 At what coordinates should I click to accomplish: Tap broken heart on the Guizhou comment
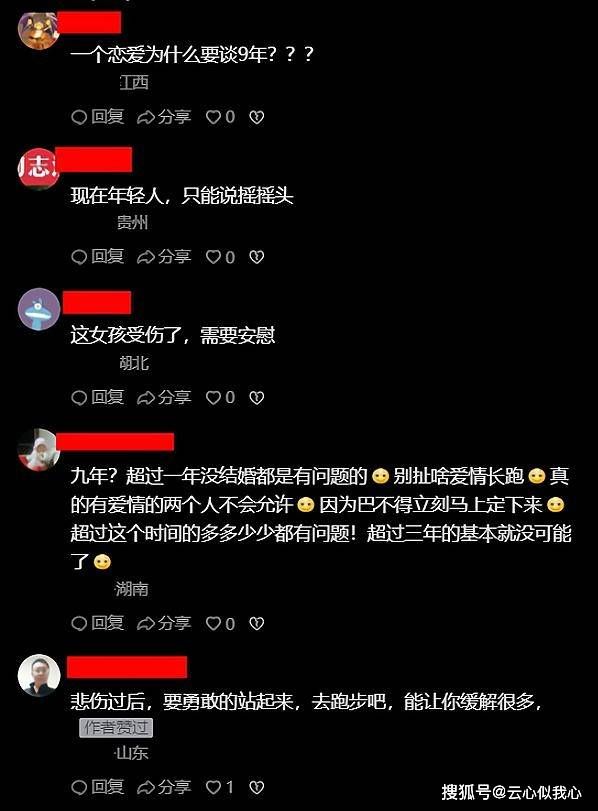pos(257,257)
